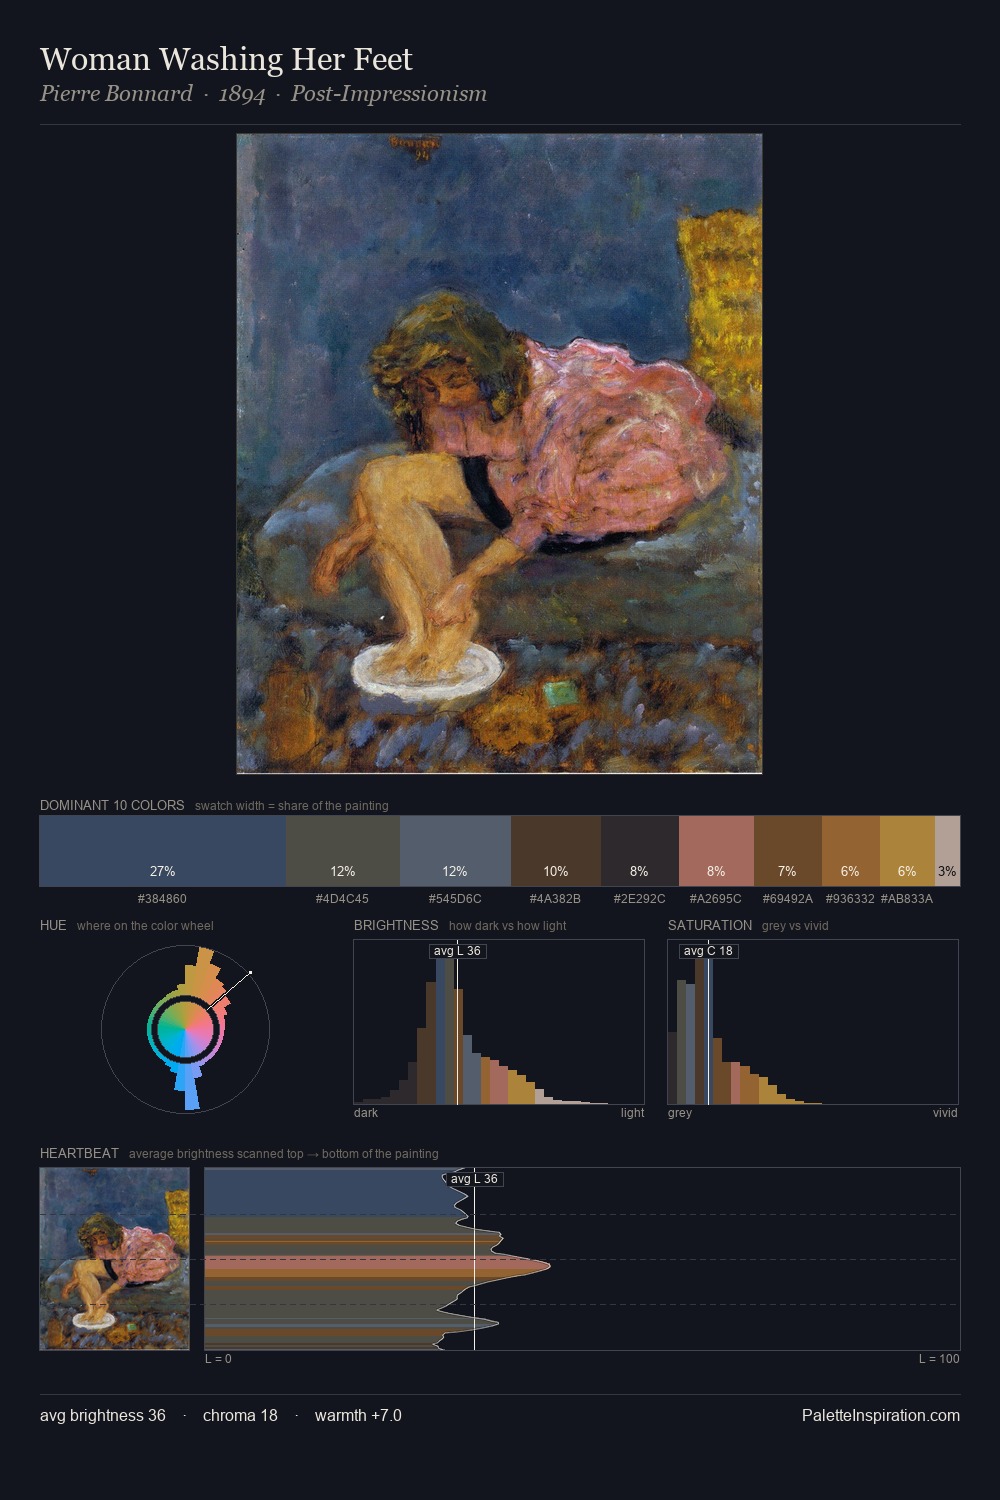Click the hex label '#A2695C'

[715, 899]
